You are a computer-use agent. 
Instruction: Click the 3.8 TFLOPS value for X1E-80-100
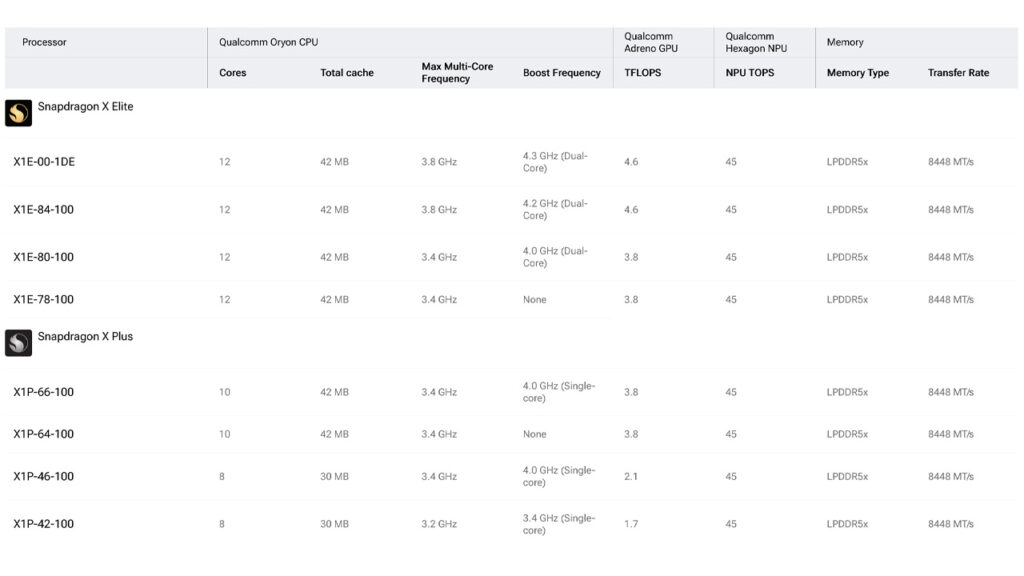pyautogui.click(x=631, y=257)
